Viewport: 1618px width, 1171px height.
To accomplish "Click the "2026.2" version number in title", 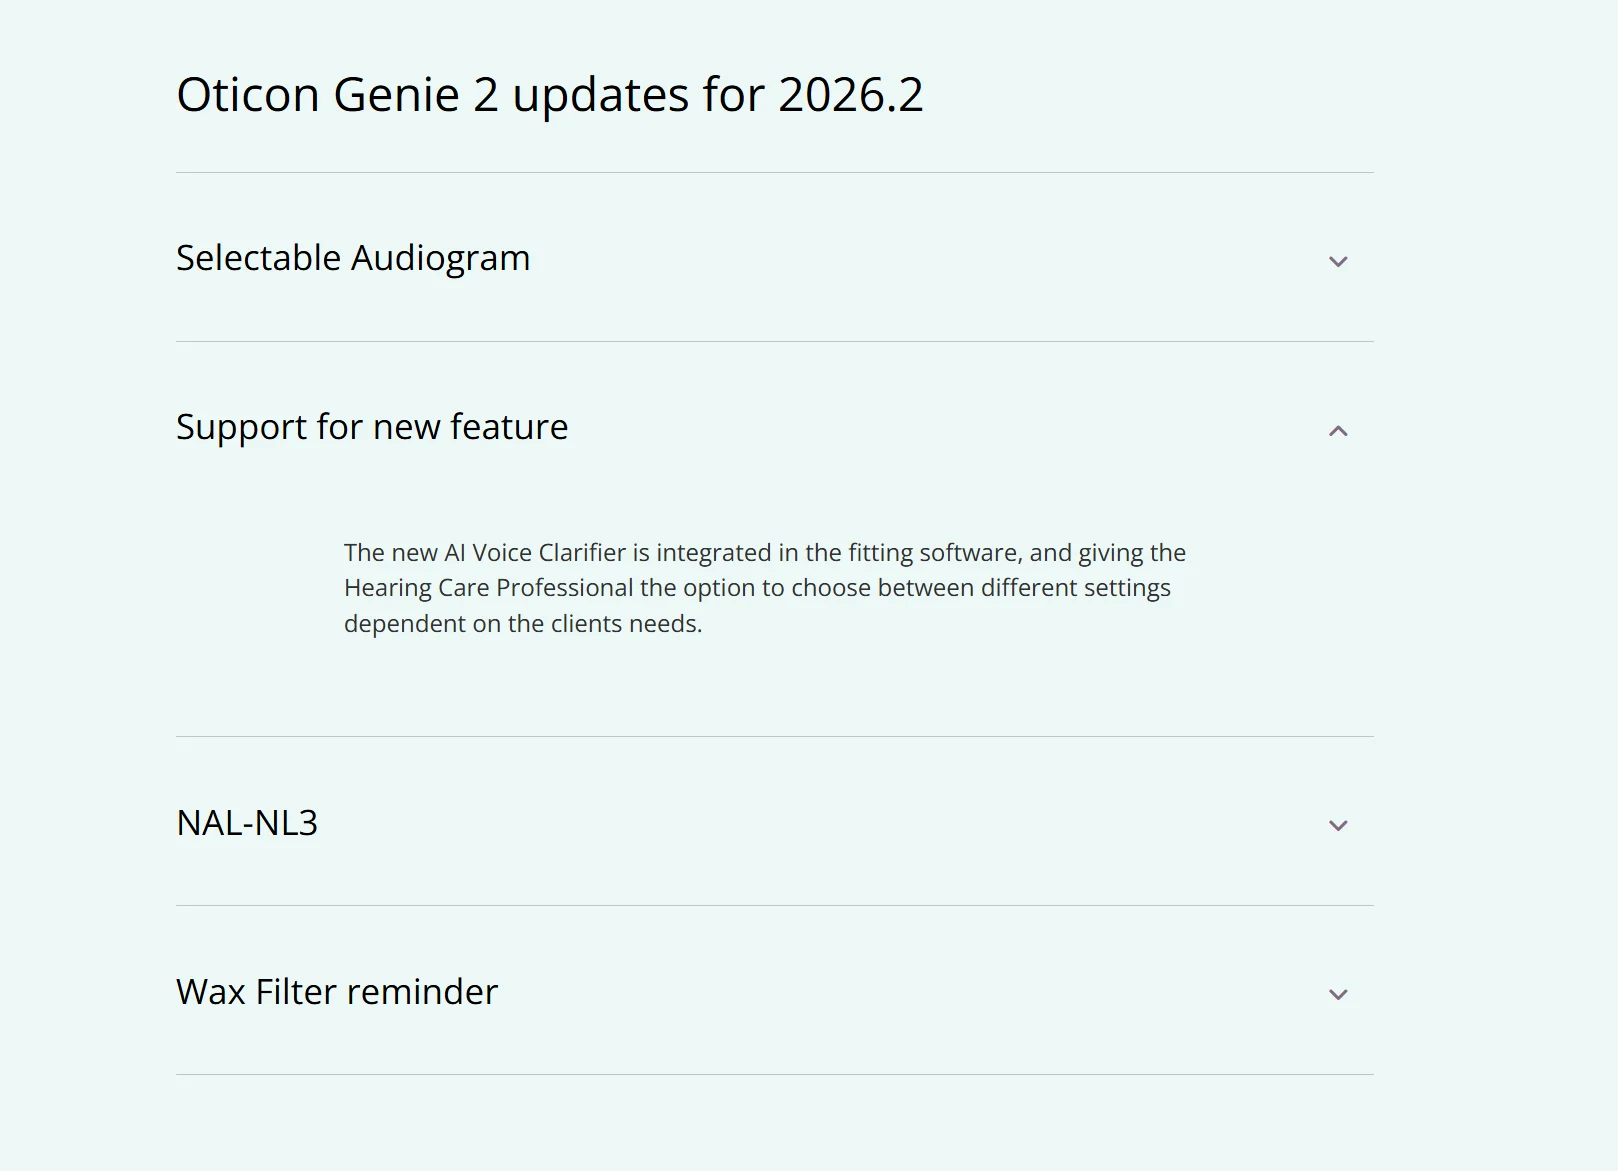I will click(x=851, y=95).
